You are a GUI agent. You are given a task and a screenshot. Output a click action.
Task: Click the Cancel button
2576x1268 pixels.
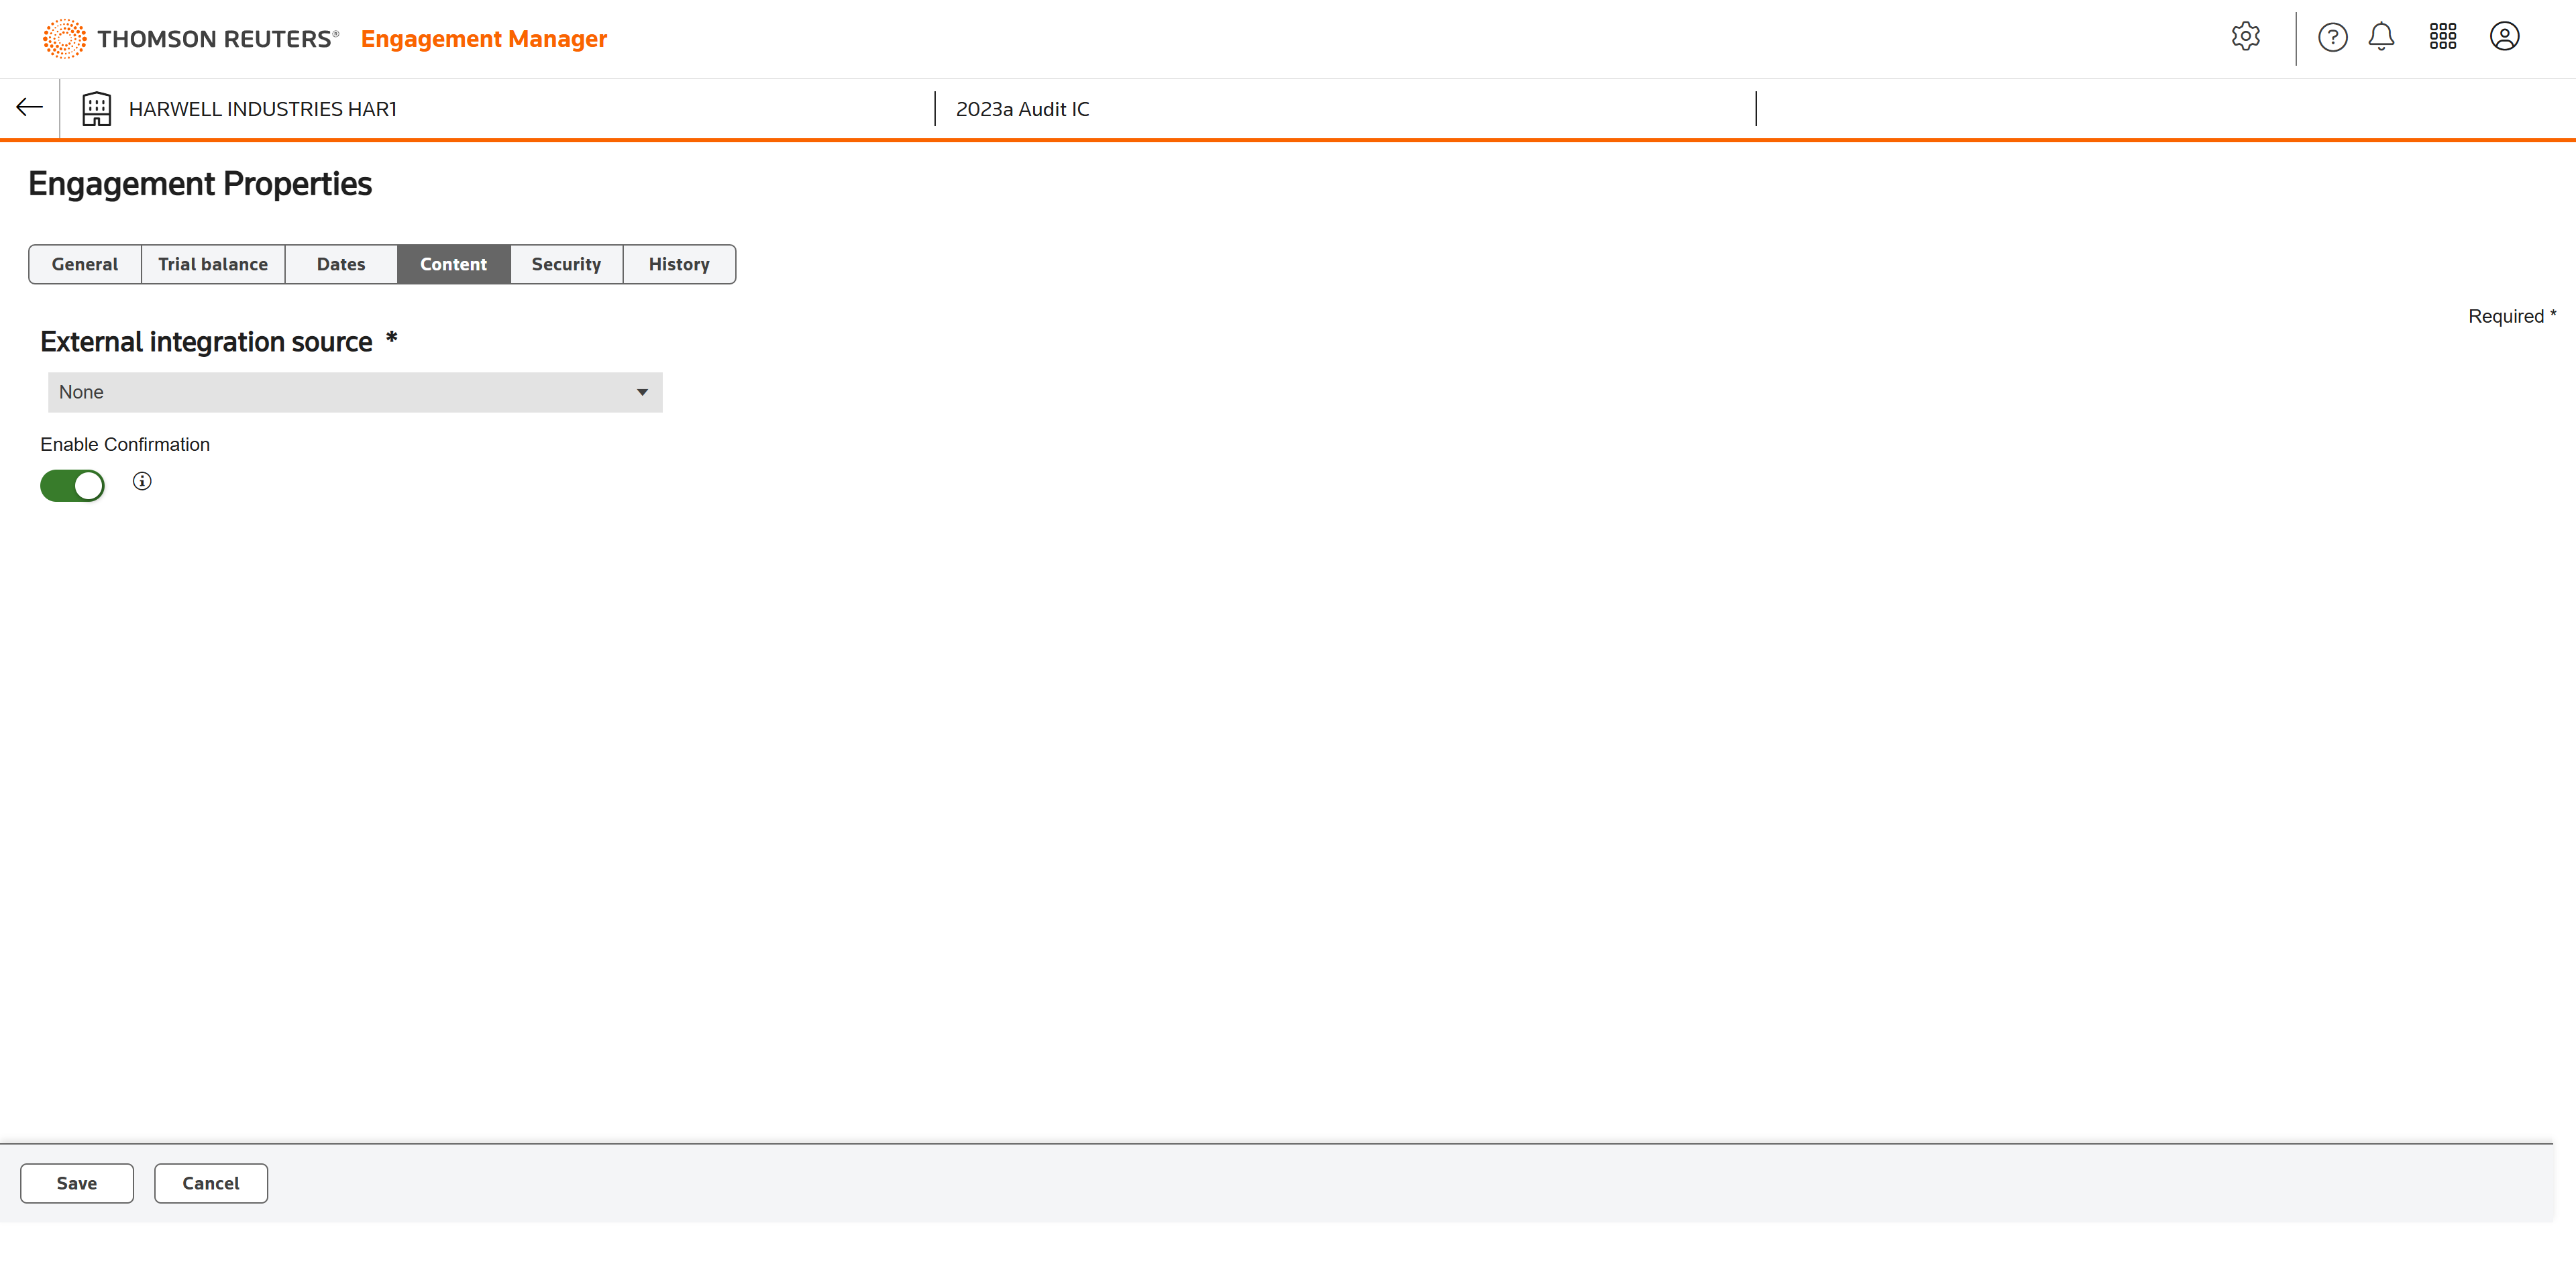click(211, 1183)
